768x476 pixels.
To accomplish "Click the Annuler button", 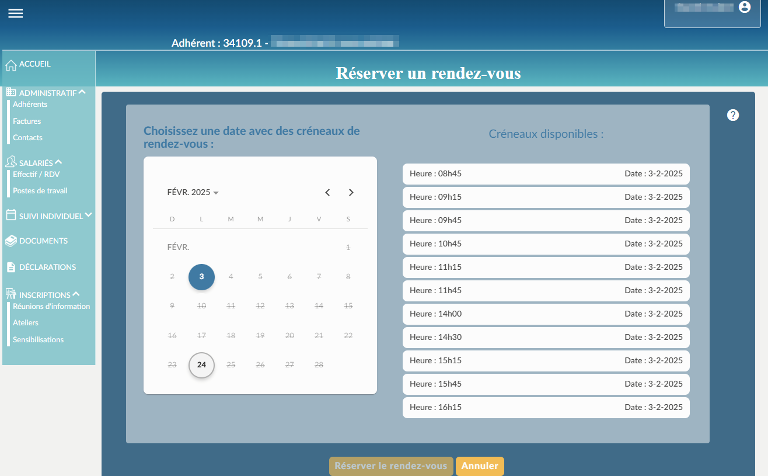I will click(x=480, y=466).
